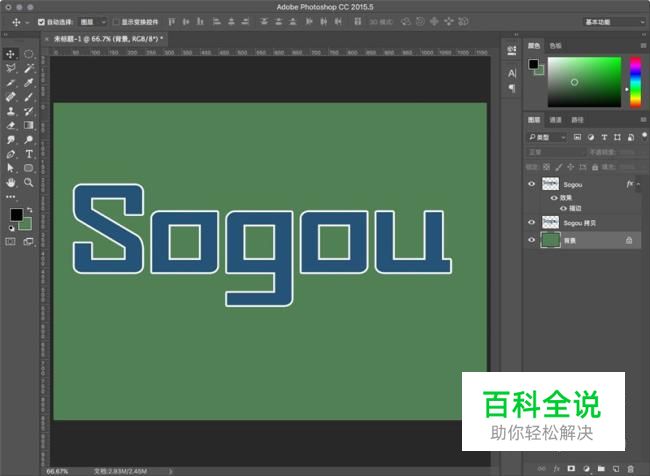Select the Eyedropper tool
The width and height of the screenshot is (650, 476).
coord(29,83)
